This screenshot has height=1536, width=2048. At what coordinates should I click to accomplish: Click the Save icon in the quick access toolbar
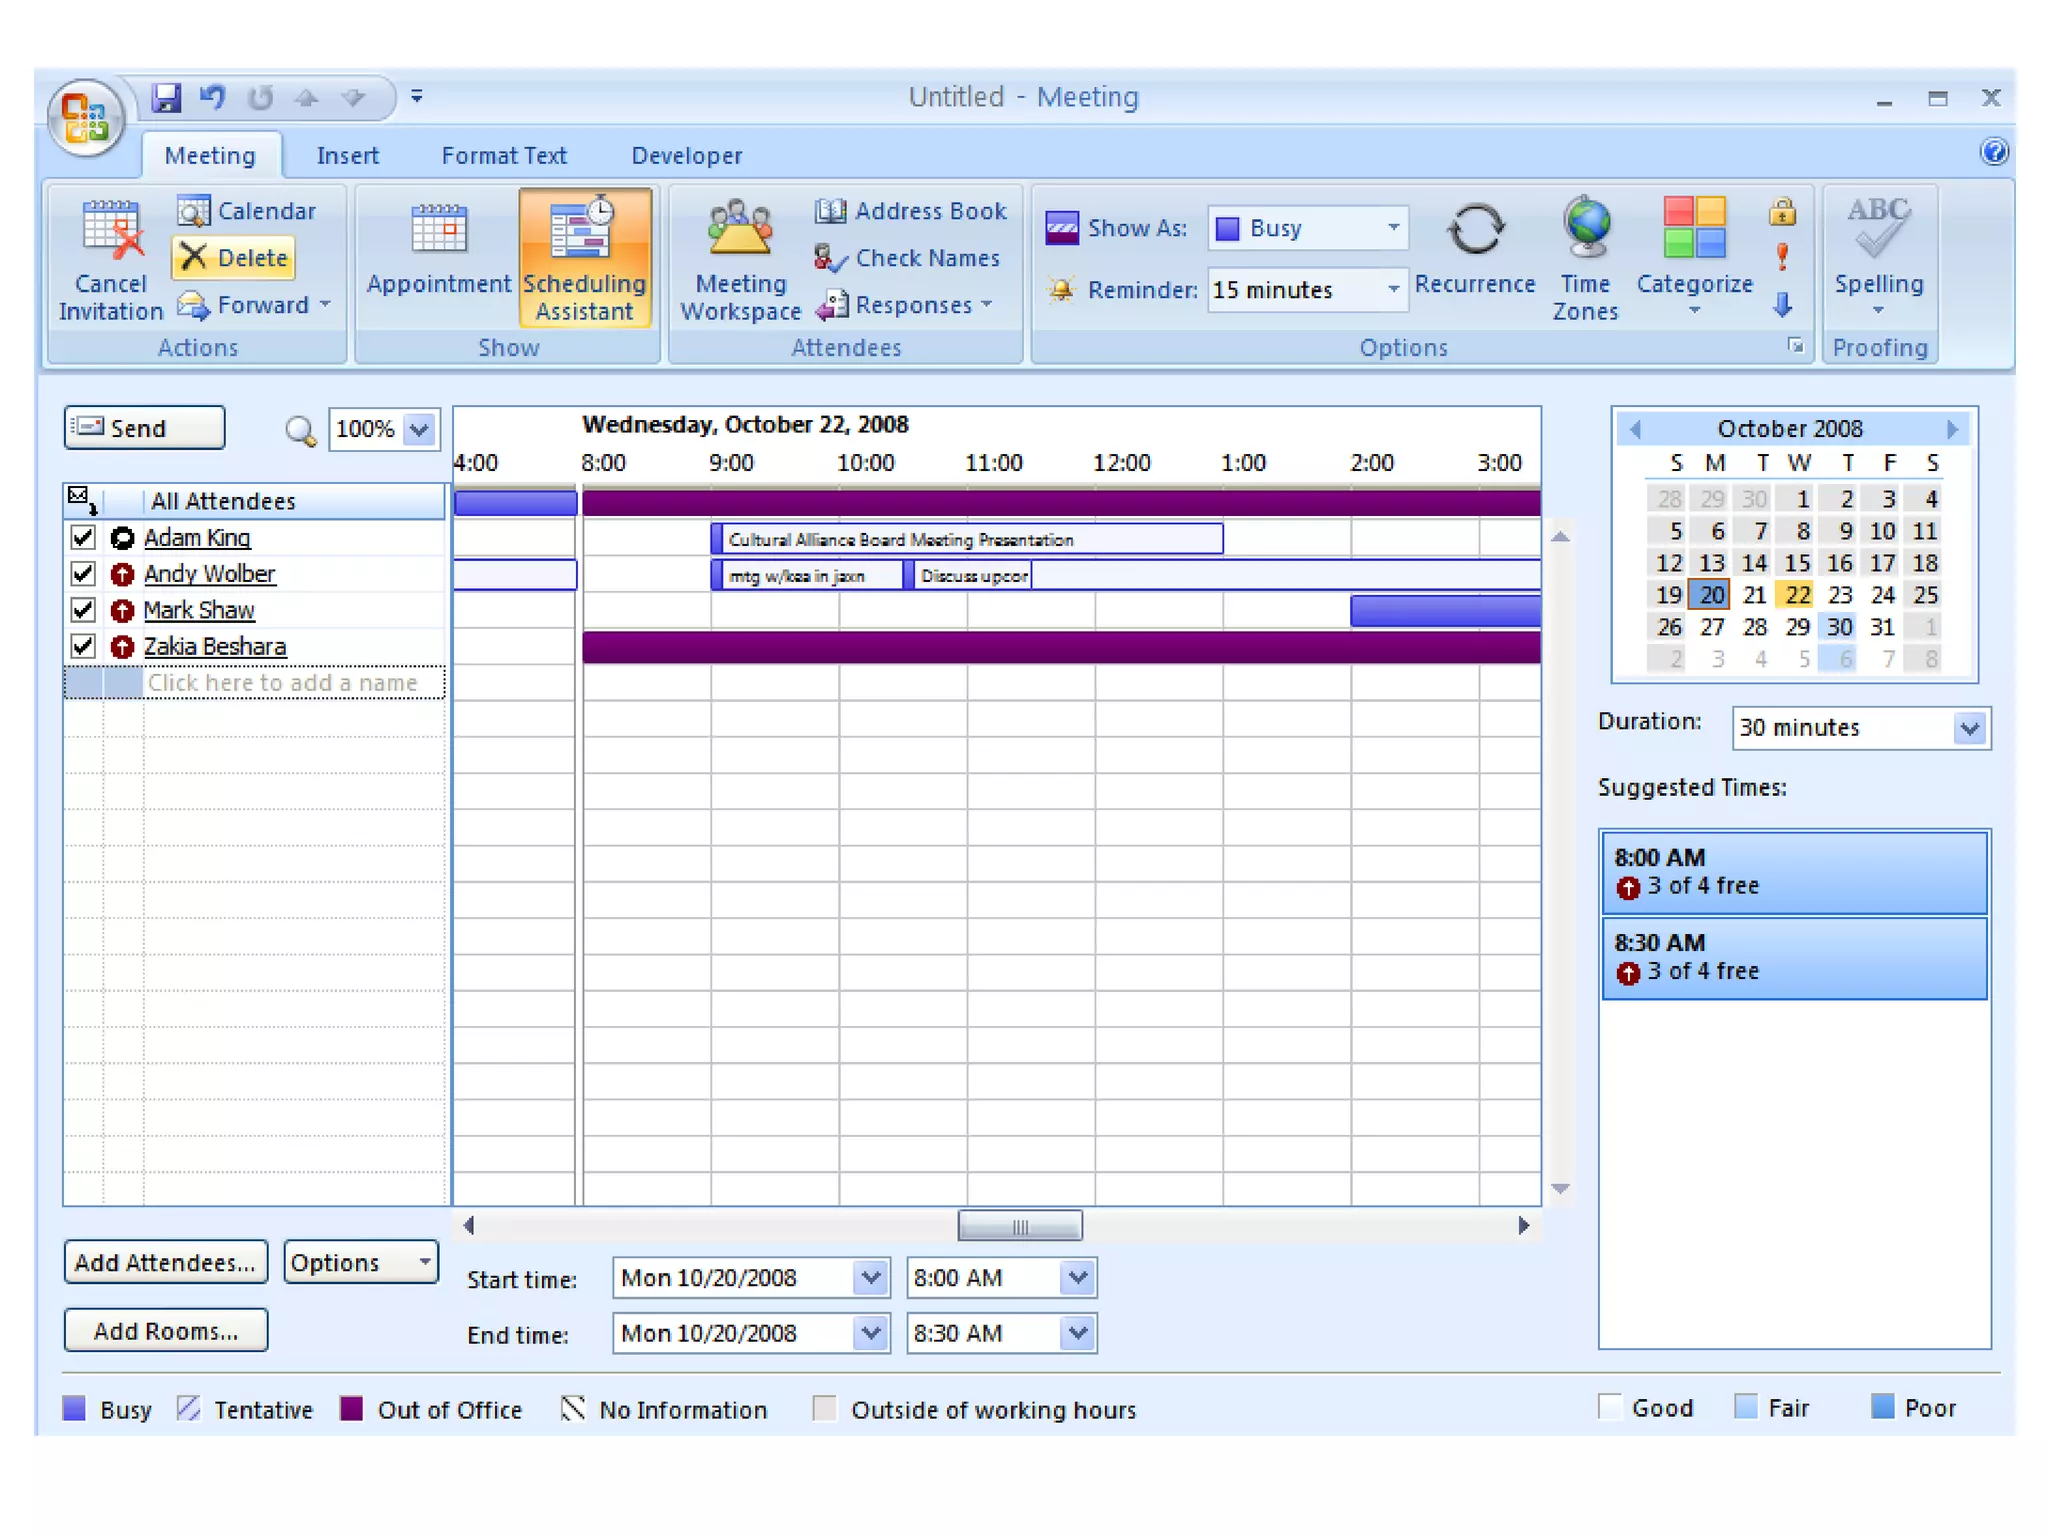[166, 97]
